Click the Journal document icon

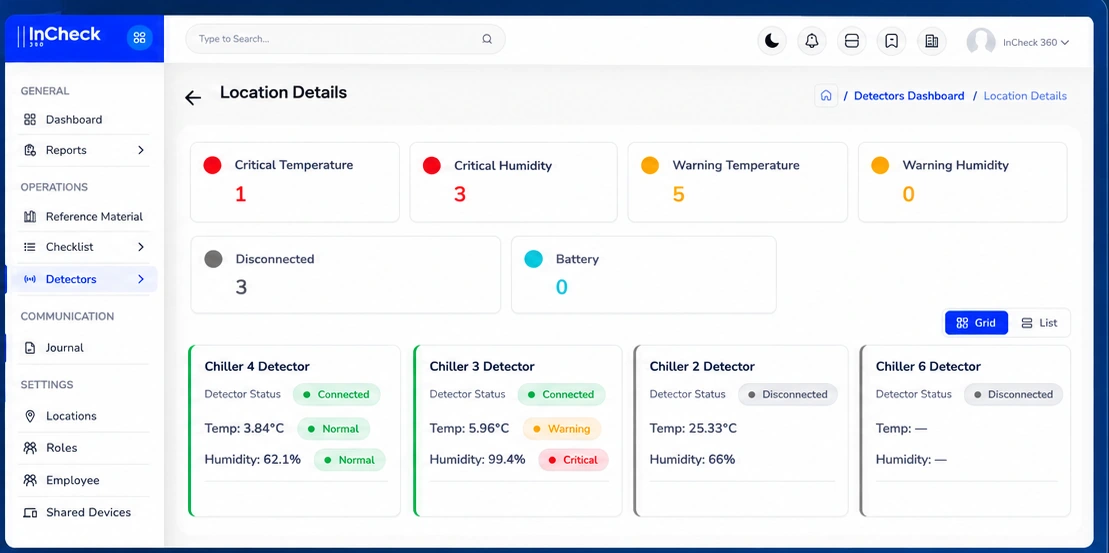(x=30, y=348)
